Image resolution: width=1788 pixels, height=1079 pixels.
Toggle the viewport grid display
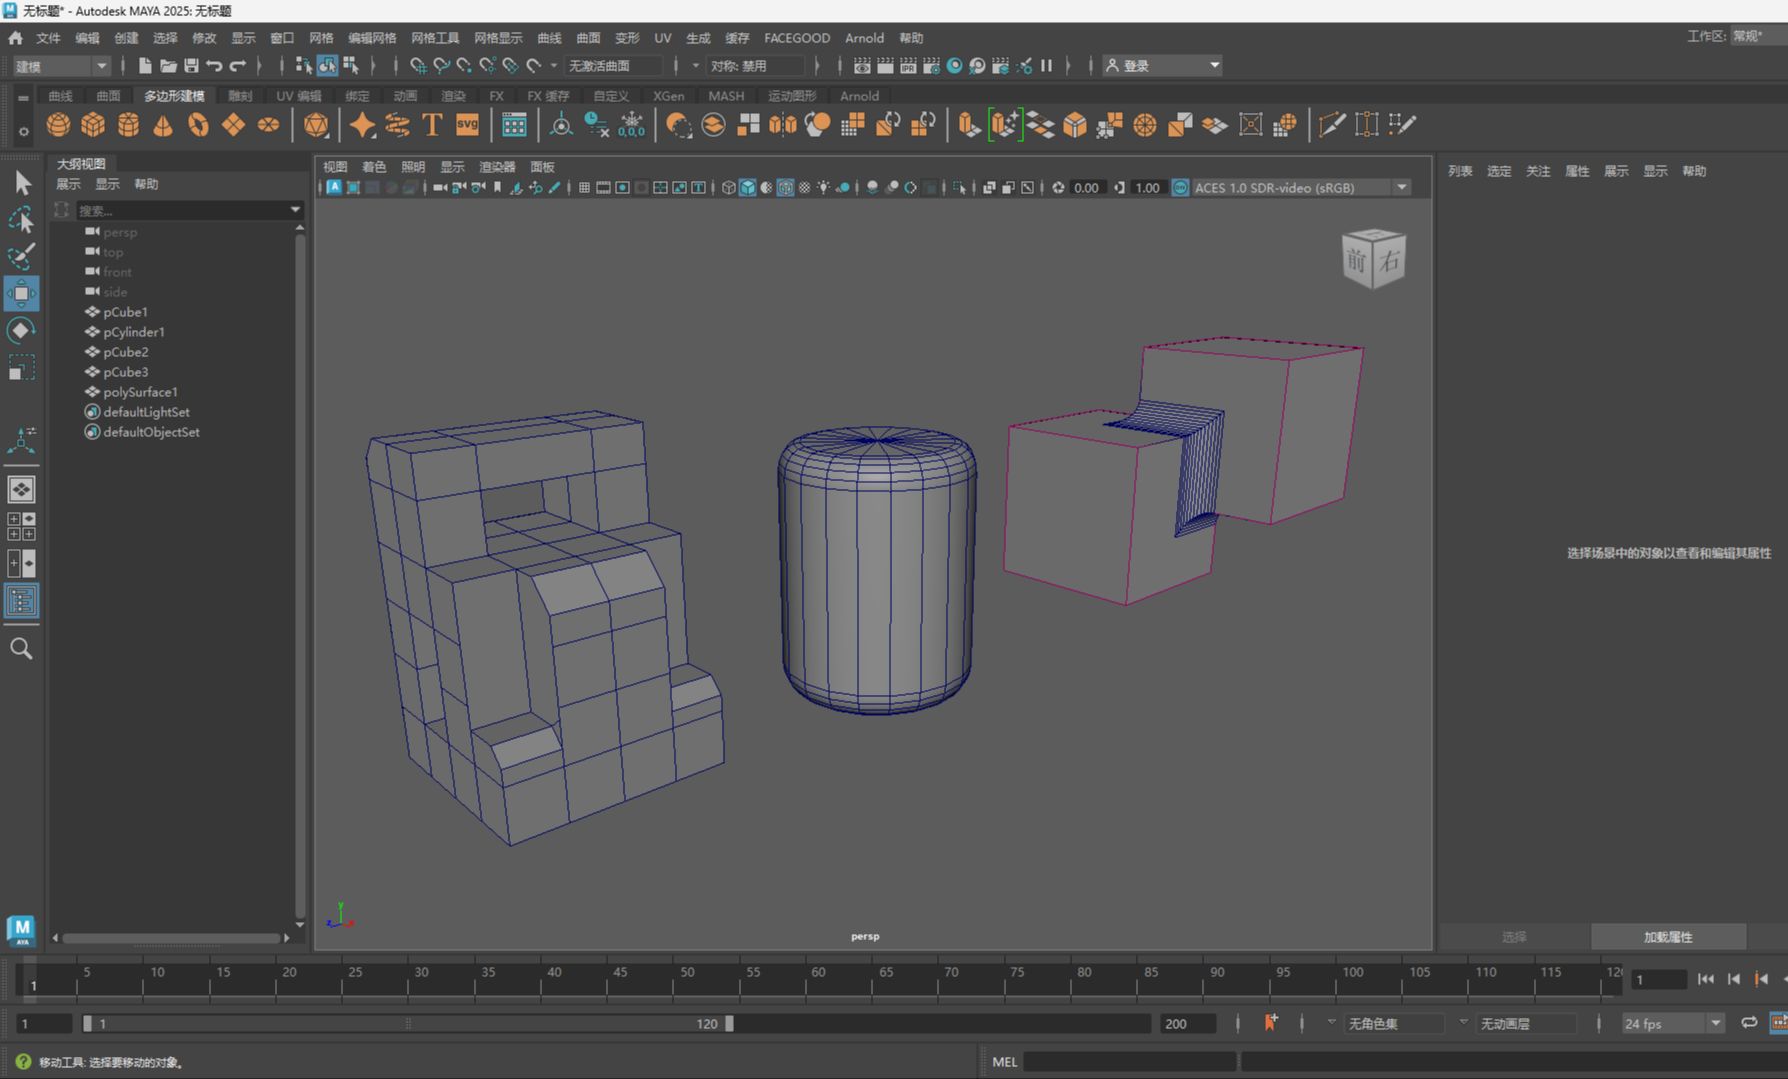584,187
